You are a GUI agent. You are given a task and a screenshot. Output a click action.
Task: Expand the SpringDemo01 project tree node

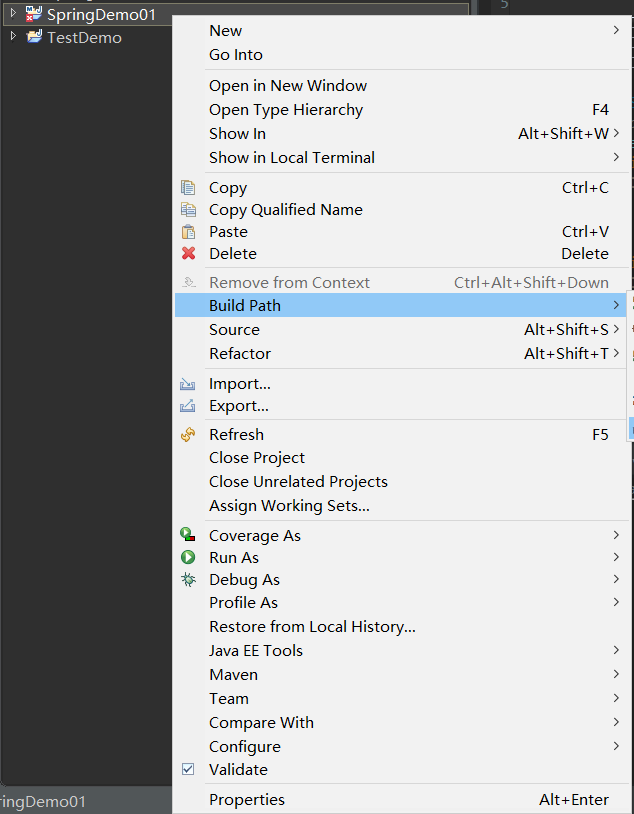[13, 13]
